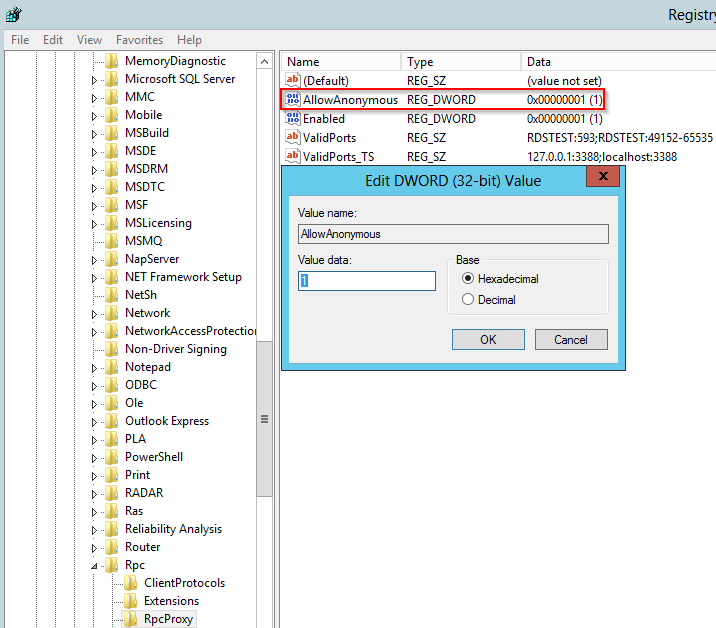The height and width of the screenshot is (628, 716).
Task: Click the ClientProtocols folder icon
Action: tap(131, 583)
